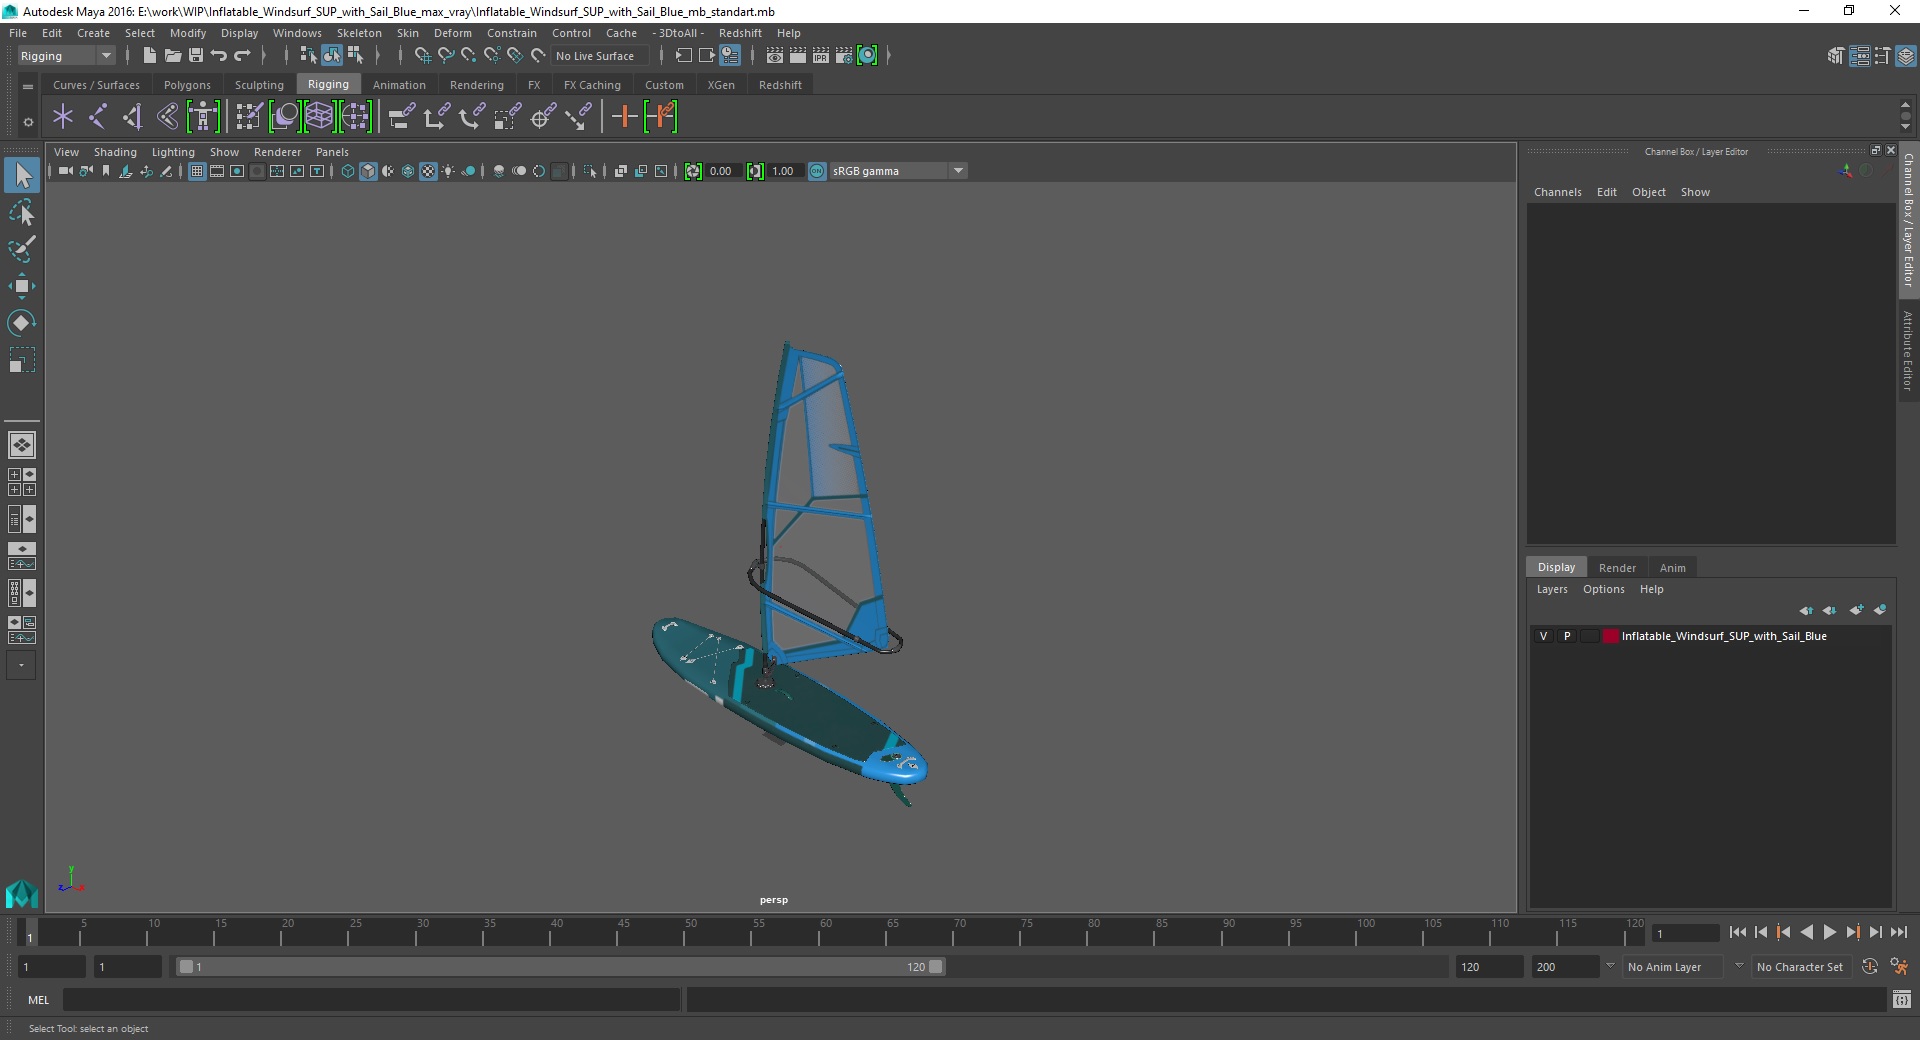Activate the Move tool in toolbox
This screenshot has height=1040, width=1920.
tap(22, 286)
